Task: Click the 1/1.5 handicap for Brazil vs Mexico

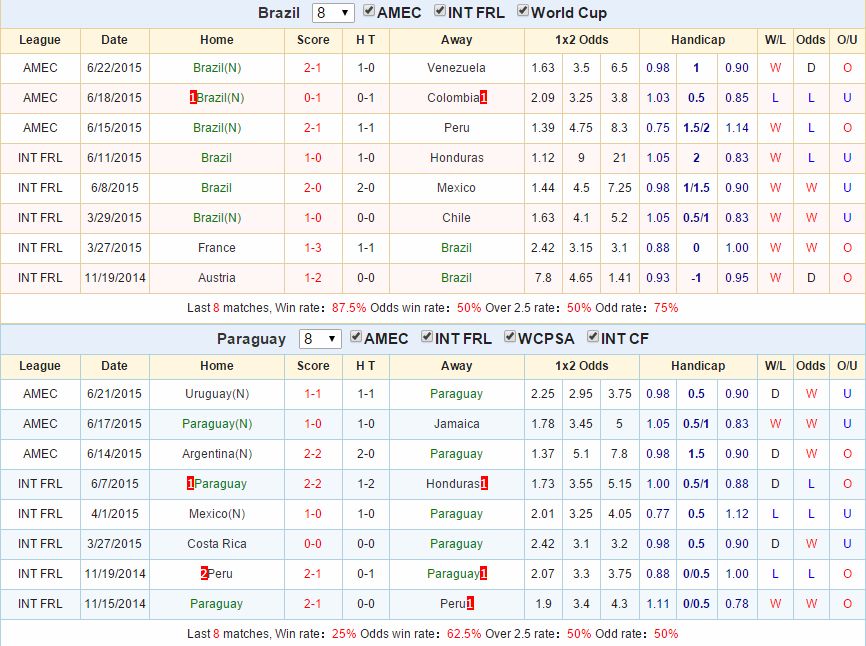Action: tap(696, 188)
